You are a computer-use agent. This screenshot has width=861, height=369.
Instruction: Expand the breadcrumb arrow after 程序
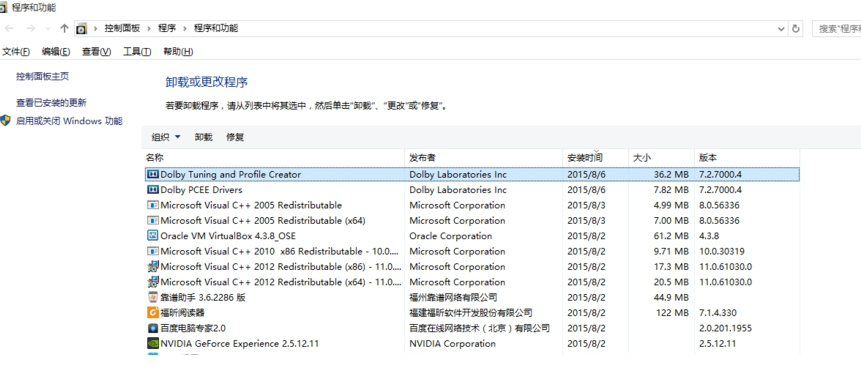[x=184, y=29]
